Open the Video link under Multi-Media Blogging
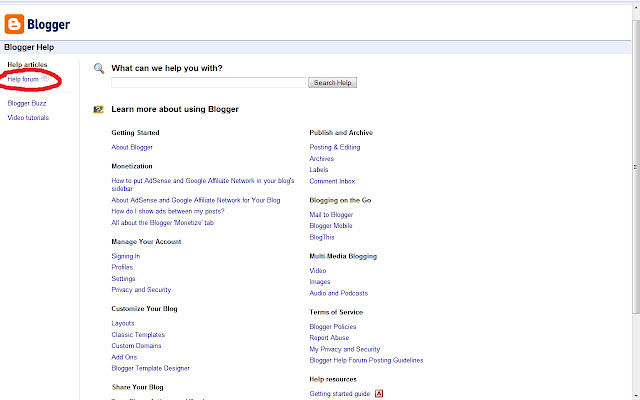This screenshot has width=640, height=400. coord(318,270)
